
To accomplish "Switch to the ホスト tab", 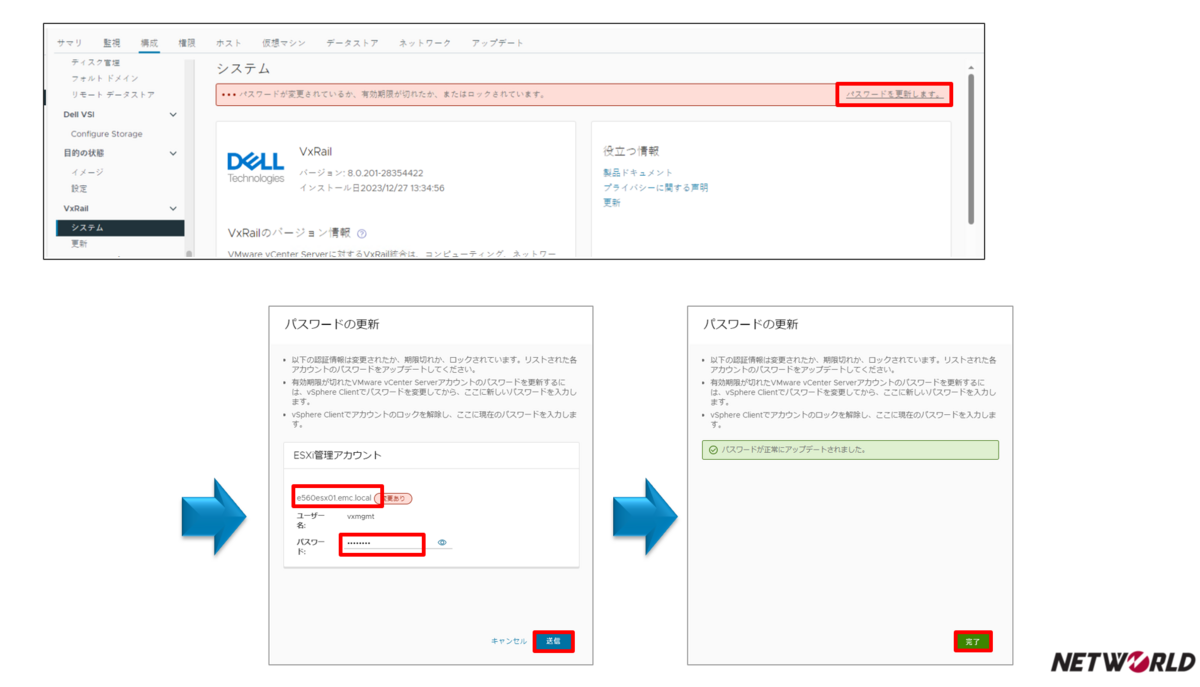I will point(228,43).
